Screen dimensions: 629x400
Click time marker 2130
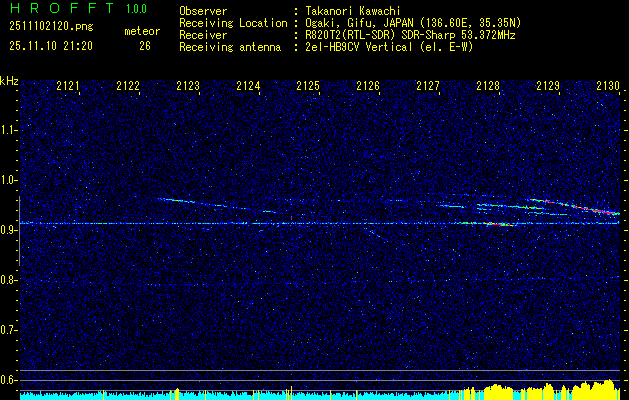click(x=608, y=86)
